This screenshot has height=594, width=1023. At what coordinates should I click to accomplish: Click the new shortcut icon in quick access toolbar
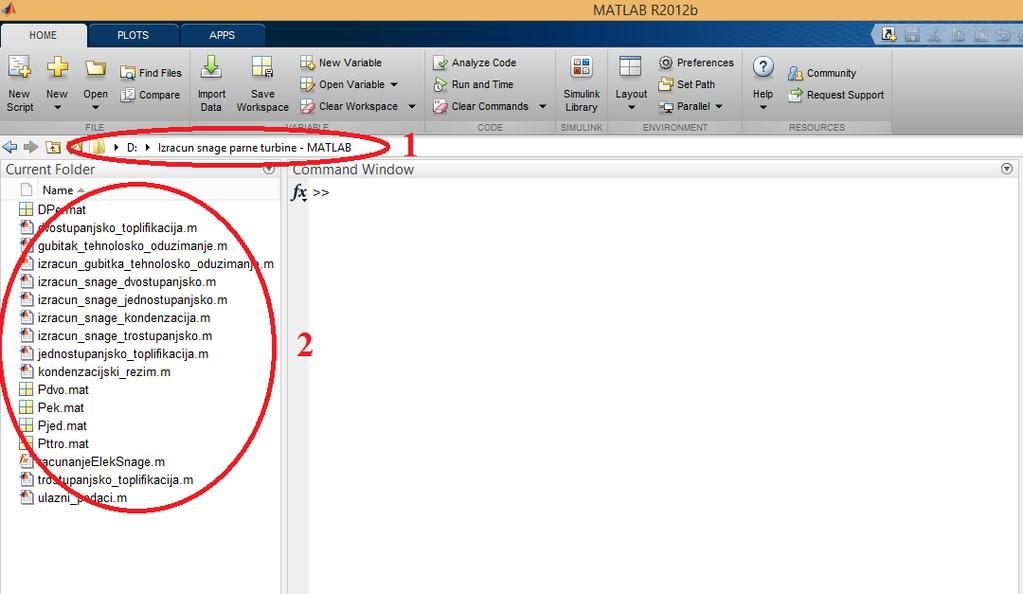tap(889, 35)
